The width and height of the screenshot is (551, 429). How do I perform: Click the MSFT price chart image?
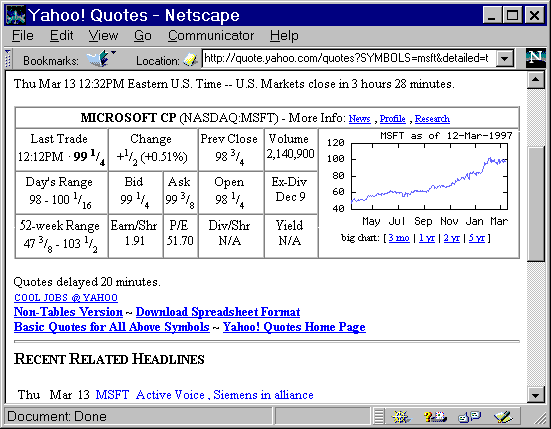[419, 179]
